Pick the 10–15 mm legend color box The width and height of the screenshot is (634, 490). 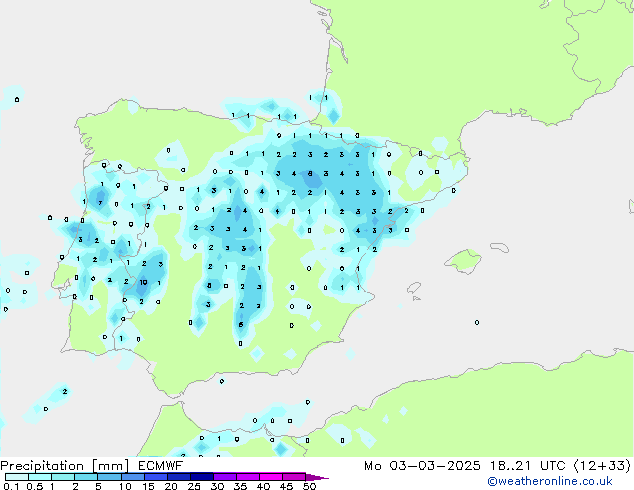coord(132,477)
